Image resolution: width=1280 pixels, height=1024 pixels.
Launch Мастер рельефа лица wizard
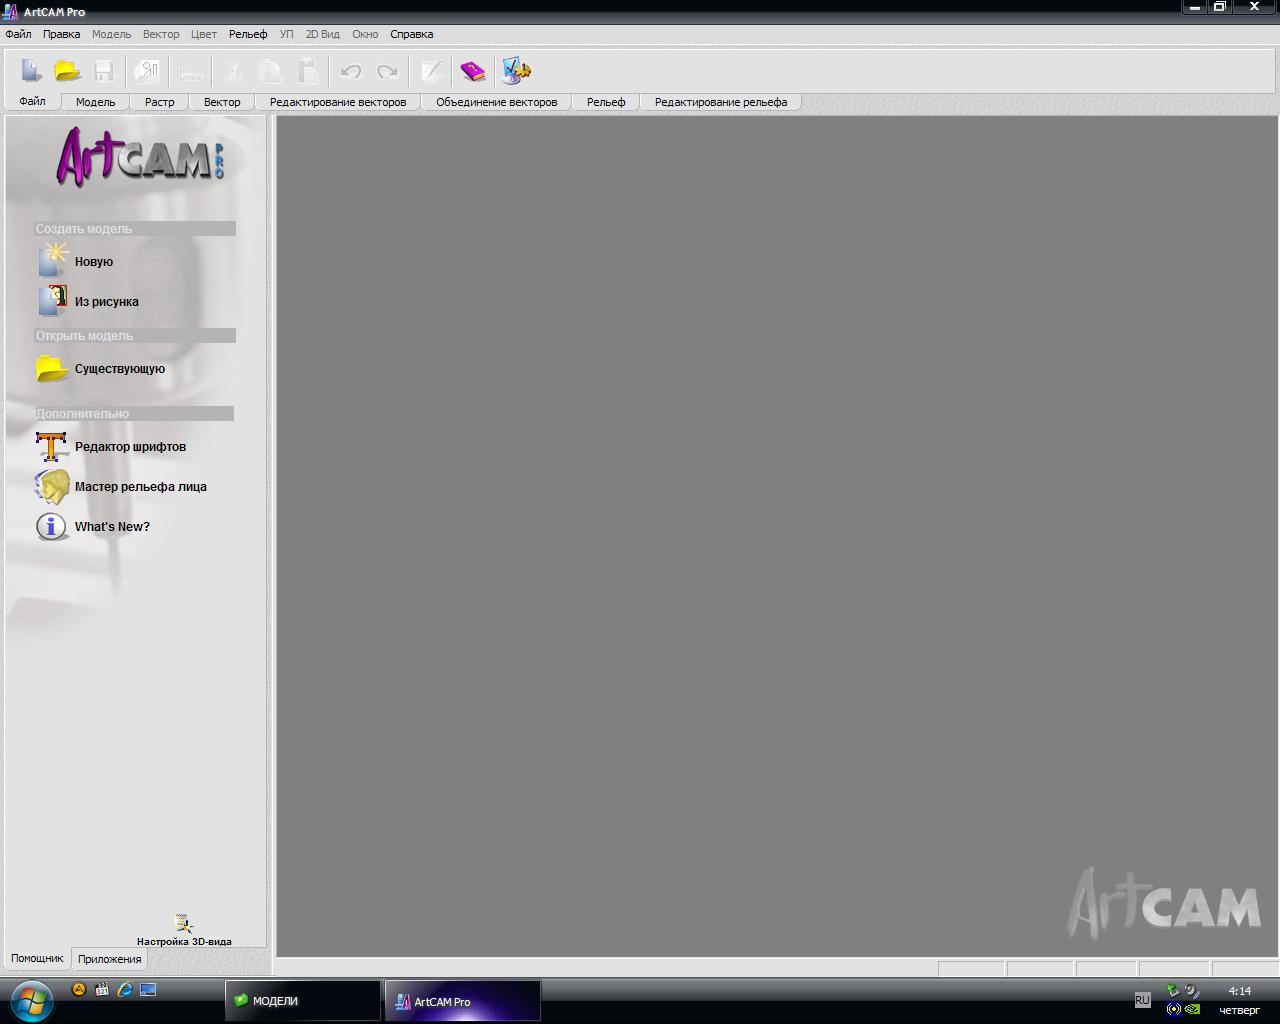52,487
